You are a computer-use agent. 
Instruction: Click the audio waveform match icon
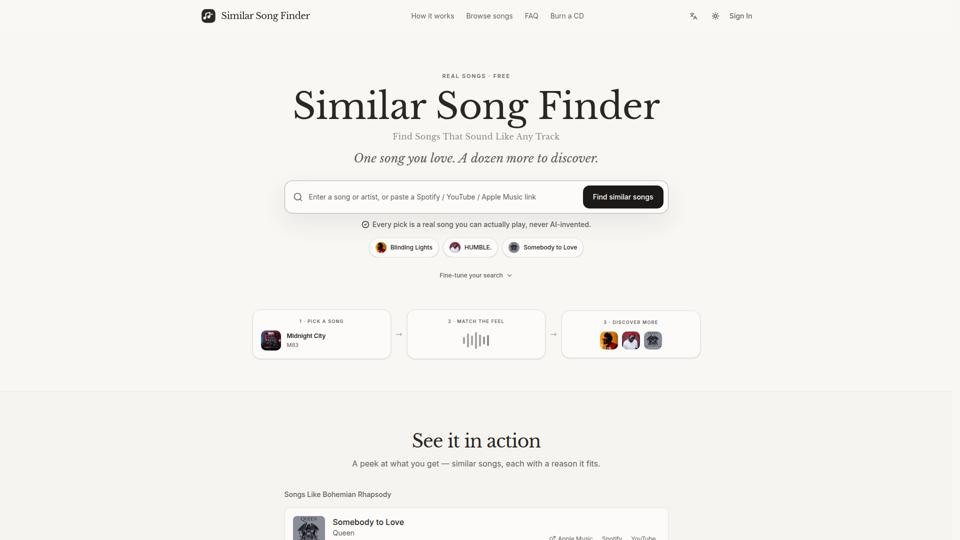pyautogui.click(x=476, y=340)
